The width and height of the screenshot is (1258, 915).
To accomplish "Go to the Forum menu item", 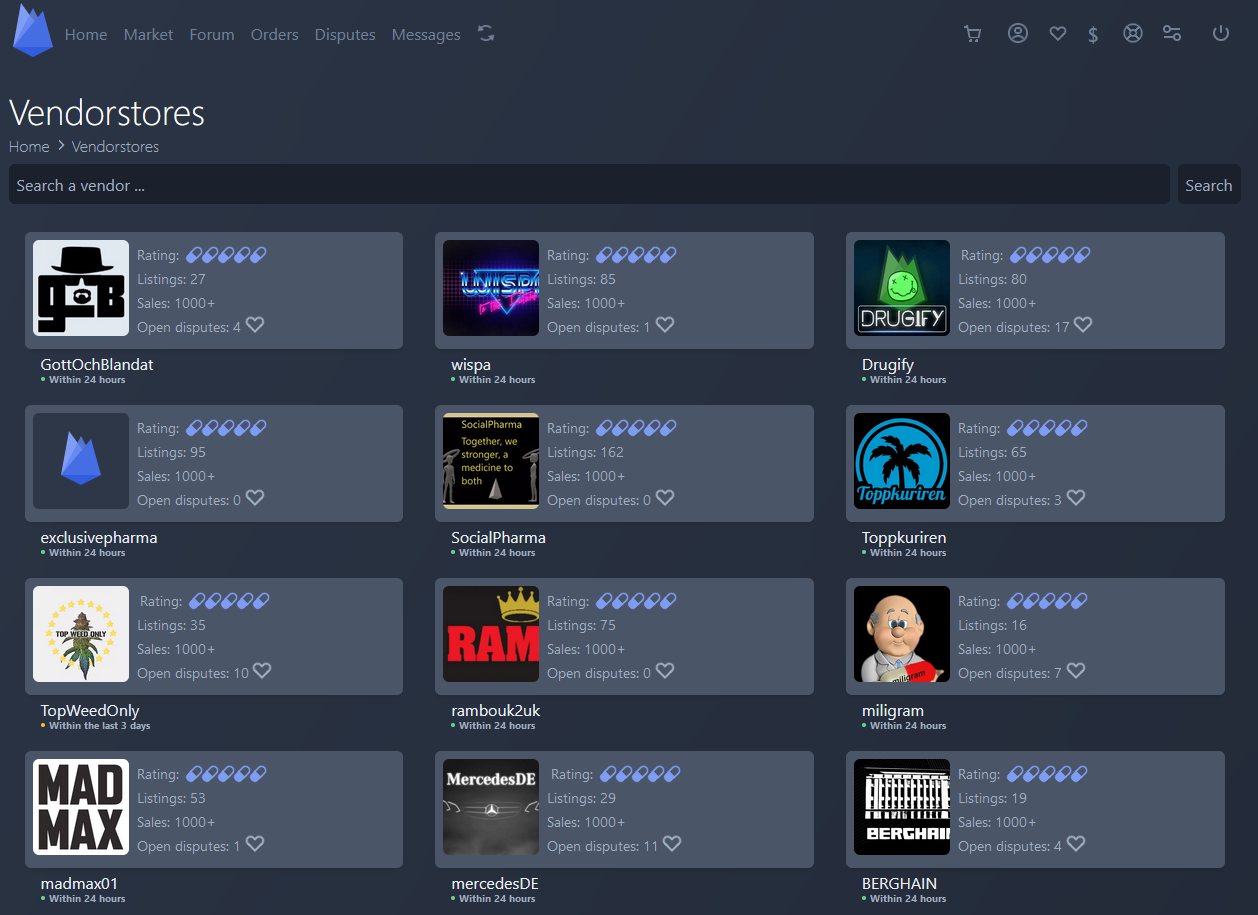I will [212, 35].
